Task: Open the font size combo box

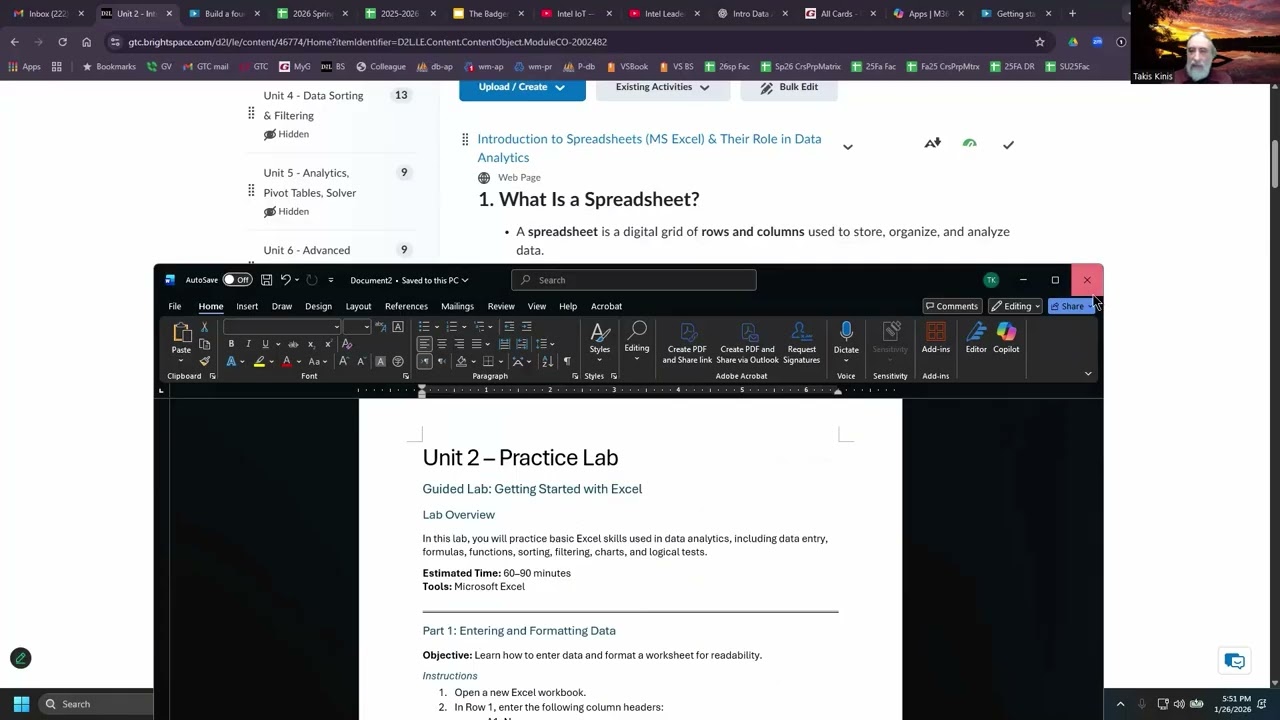Action: [x=357, y=327]
